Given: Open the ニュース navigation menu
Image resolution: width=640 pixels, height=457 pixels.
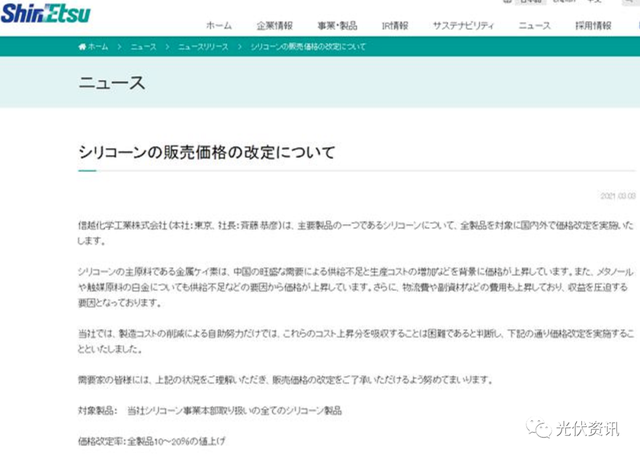Looking at the screenshot, I should [534, 26].
